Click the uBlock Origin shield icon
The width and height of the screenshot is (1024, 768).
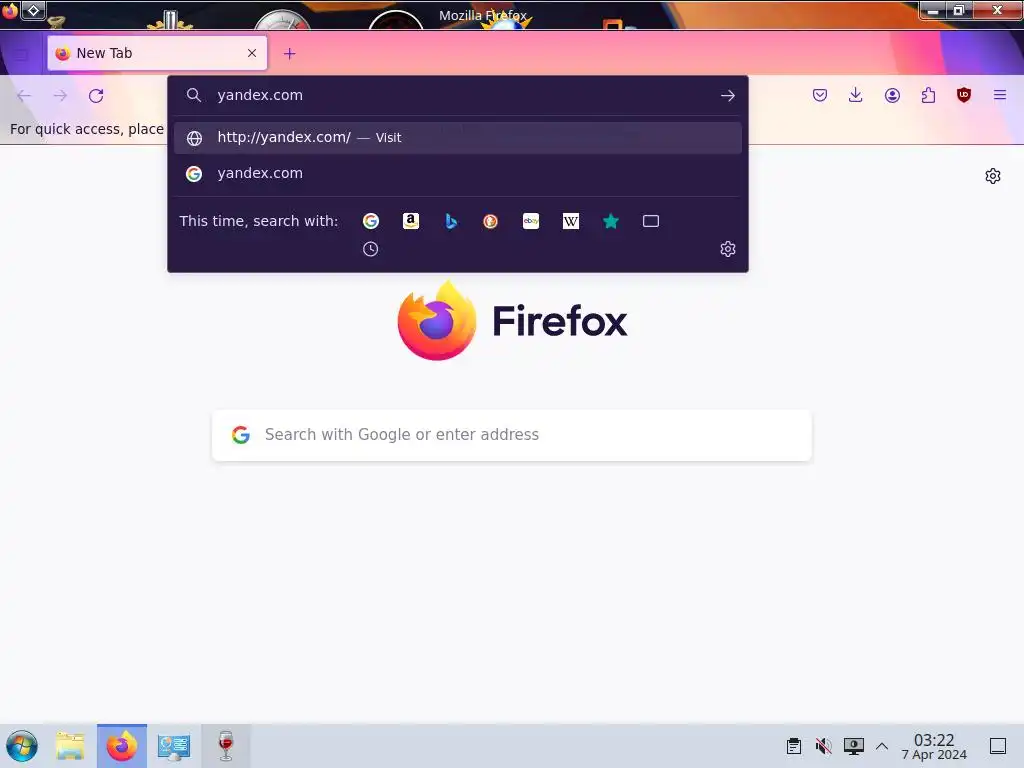click(x=964, y=95)
